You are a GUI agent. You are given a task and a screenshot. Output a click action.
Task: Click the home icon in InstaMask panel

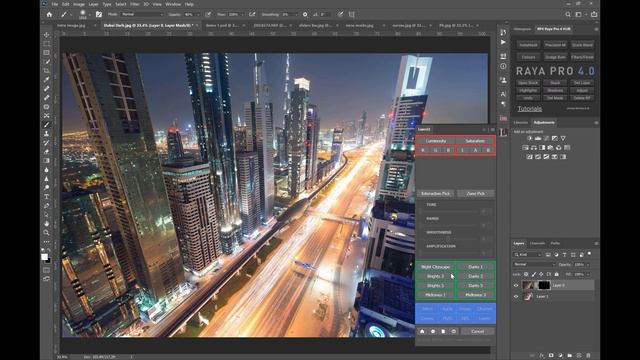click(422, 331)
